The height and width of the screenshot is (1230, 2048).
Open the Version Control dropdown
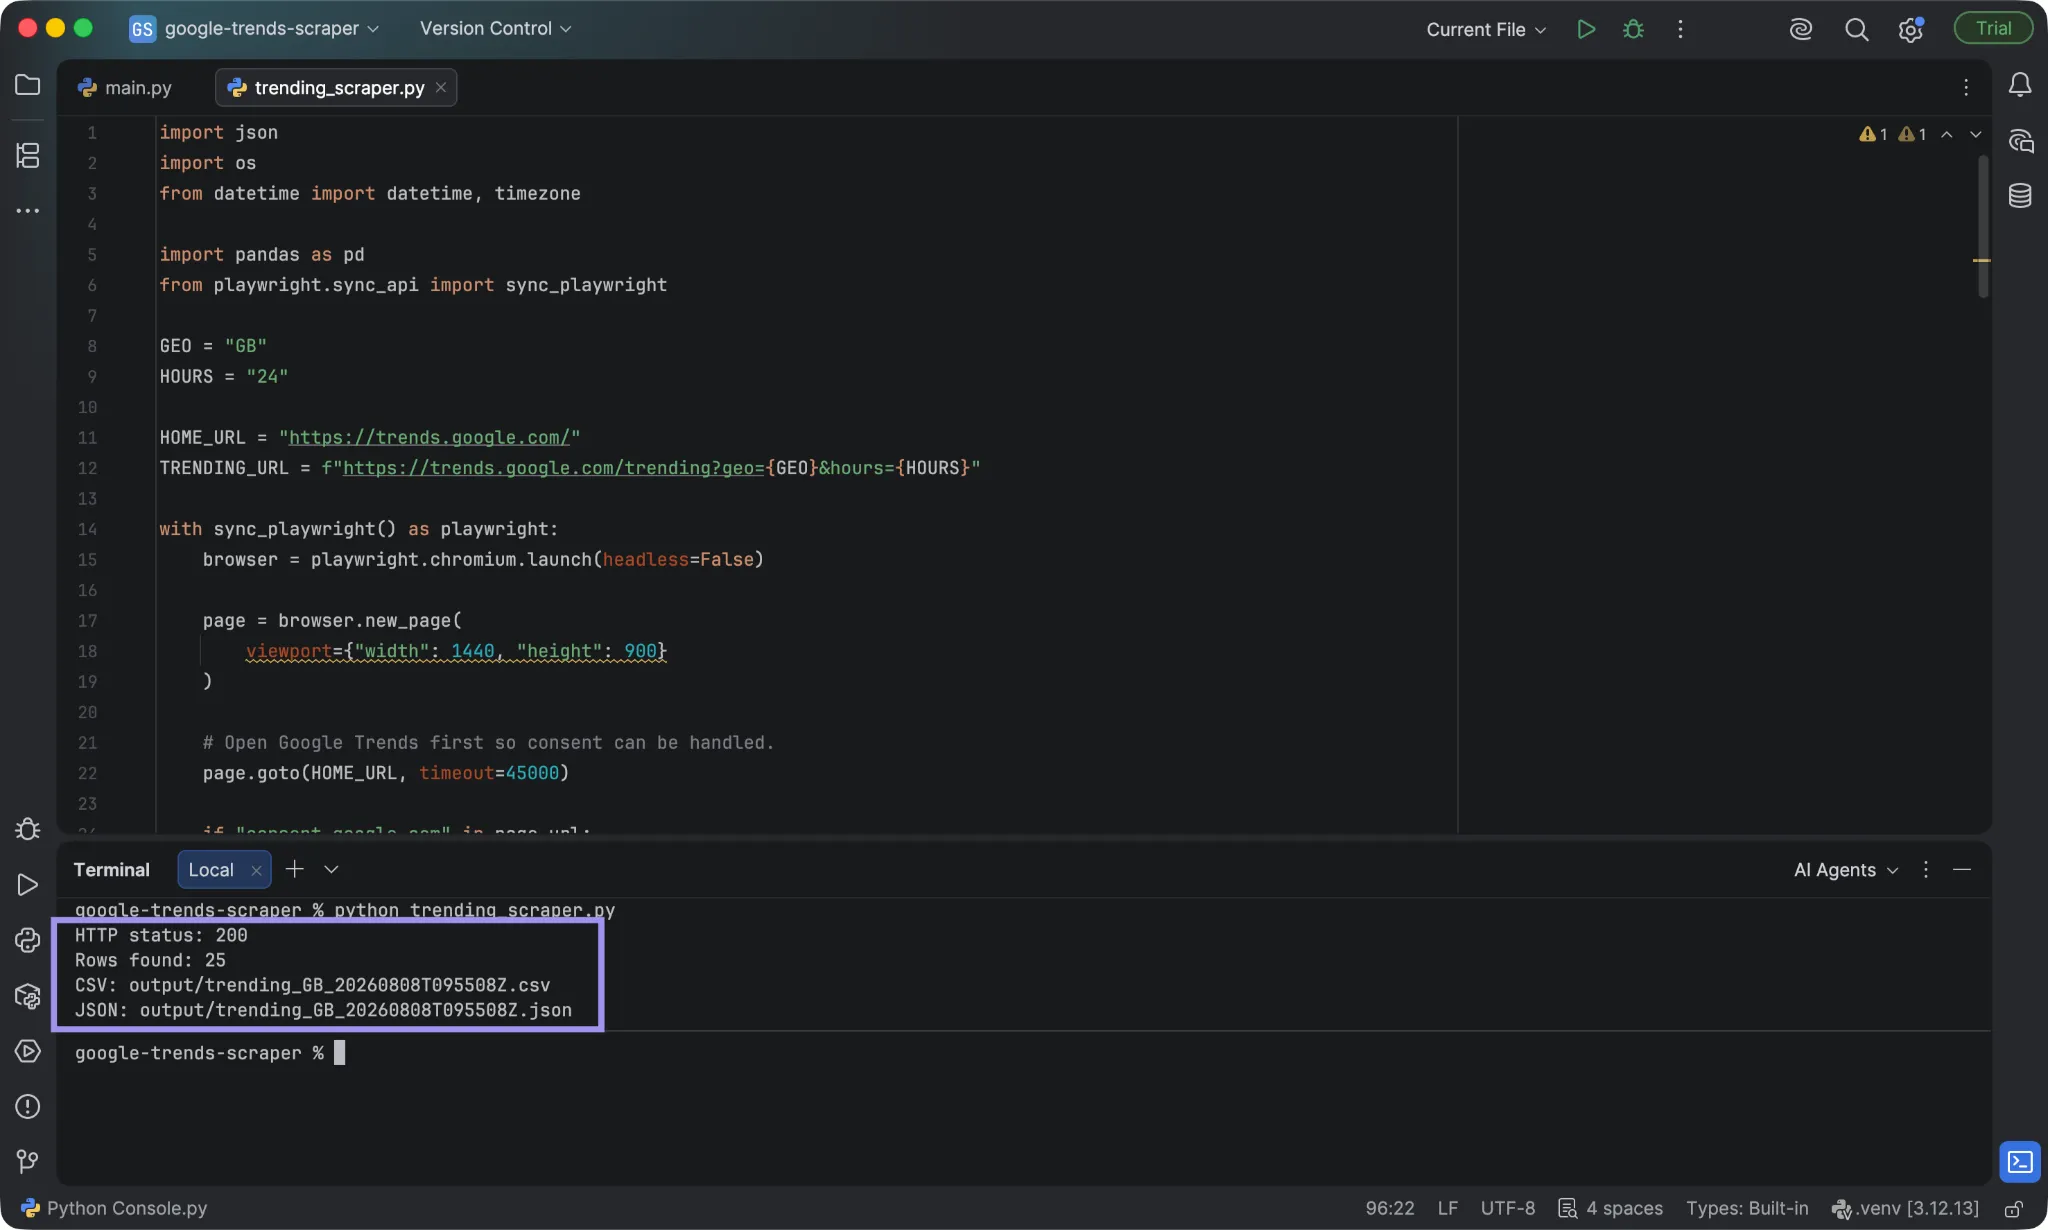[x=496, y=29]
